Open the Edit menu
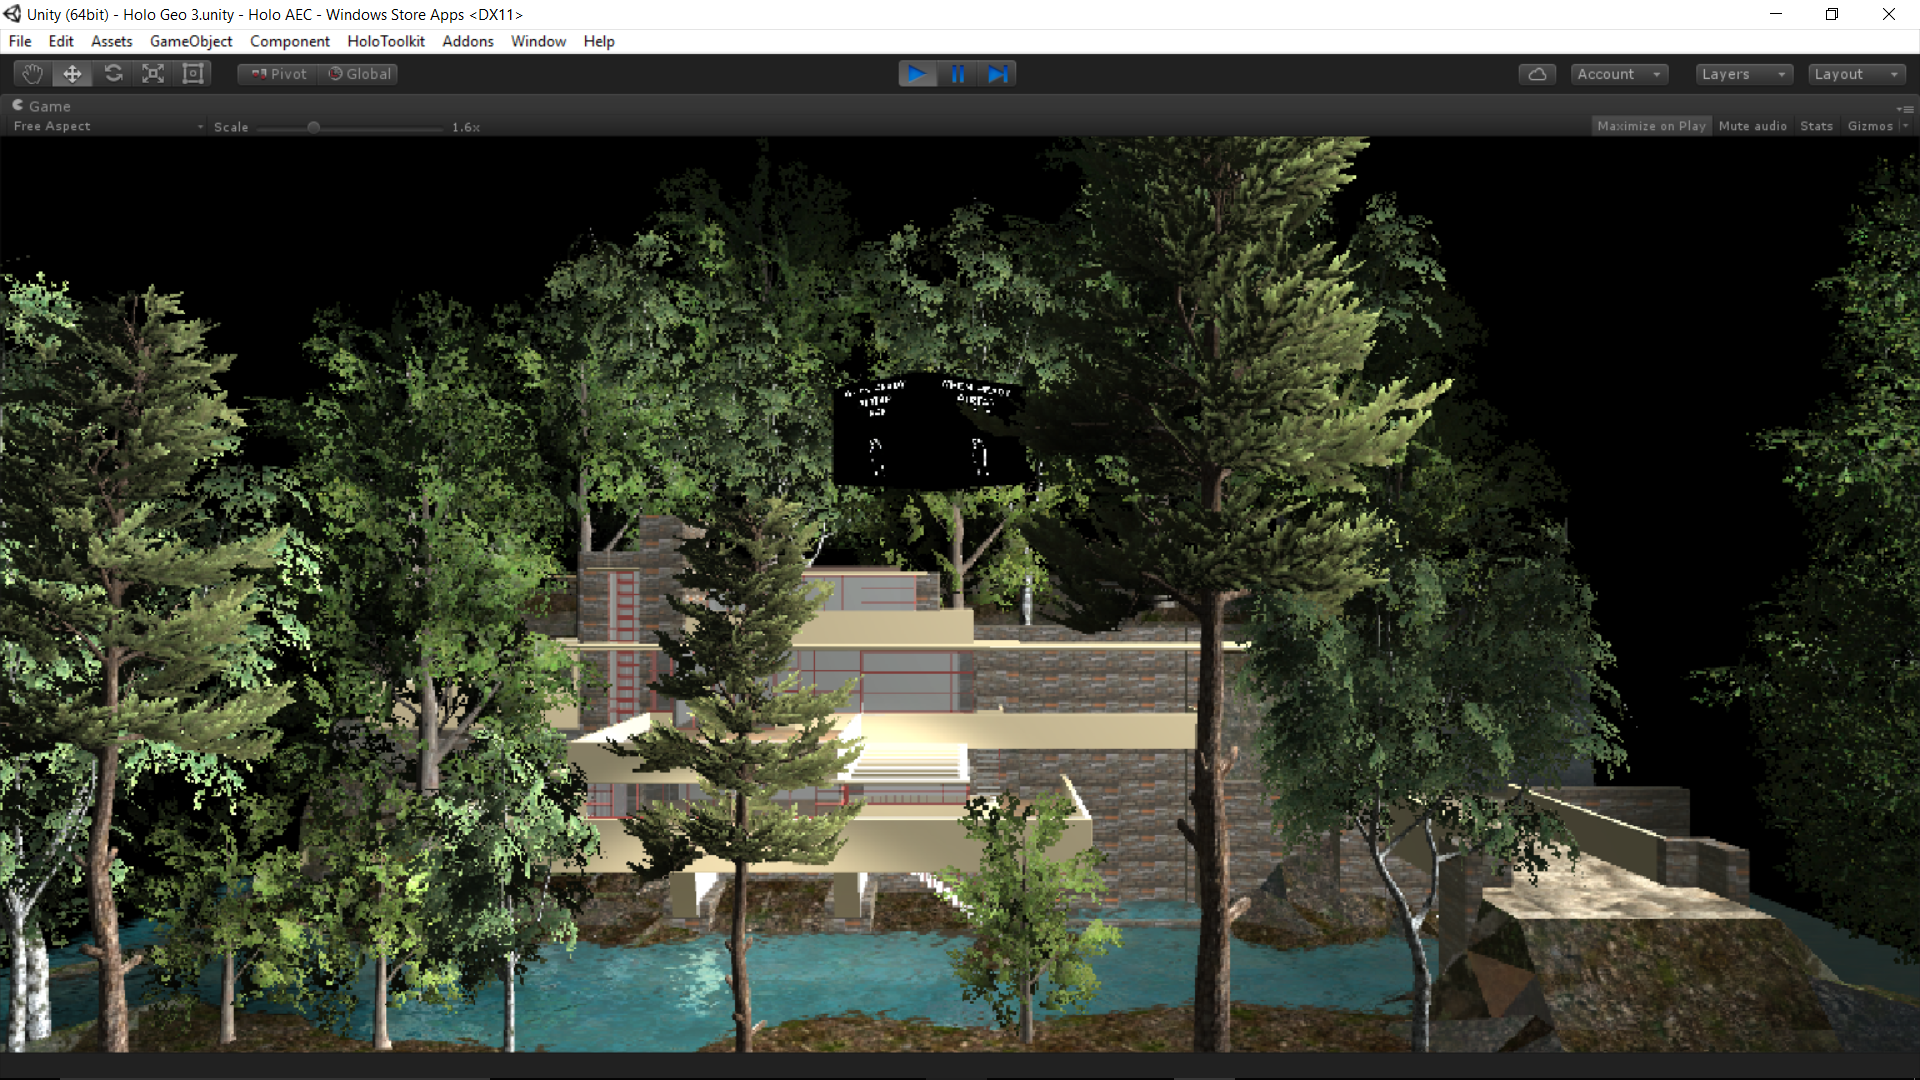The height and width of the screenshot is (1080, 1920). [61, 41]
